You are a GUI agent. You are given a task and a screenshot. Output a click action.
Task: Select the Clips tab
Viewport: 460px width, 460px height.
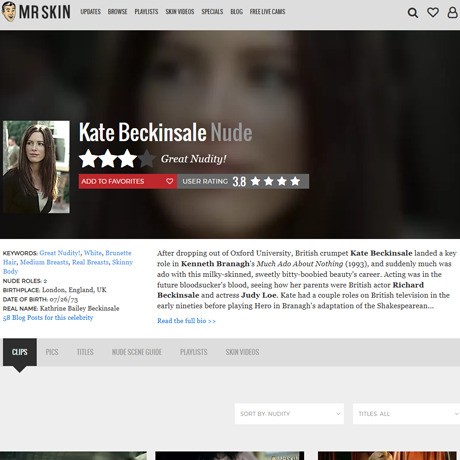pyautogui.click(x=20, y=352)
